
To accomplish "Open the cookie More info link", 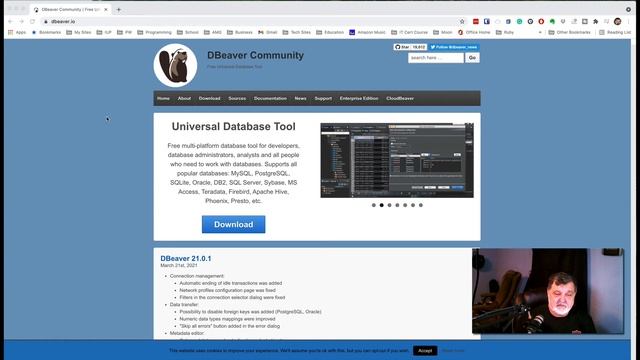I will click(x=453, y=351).
